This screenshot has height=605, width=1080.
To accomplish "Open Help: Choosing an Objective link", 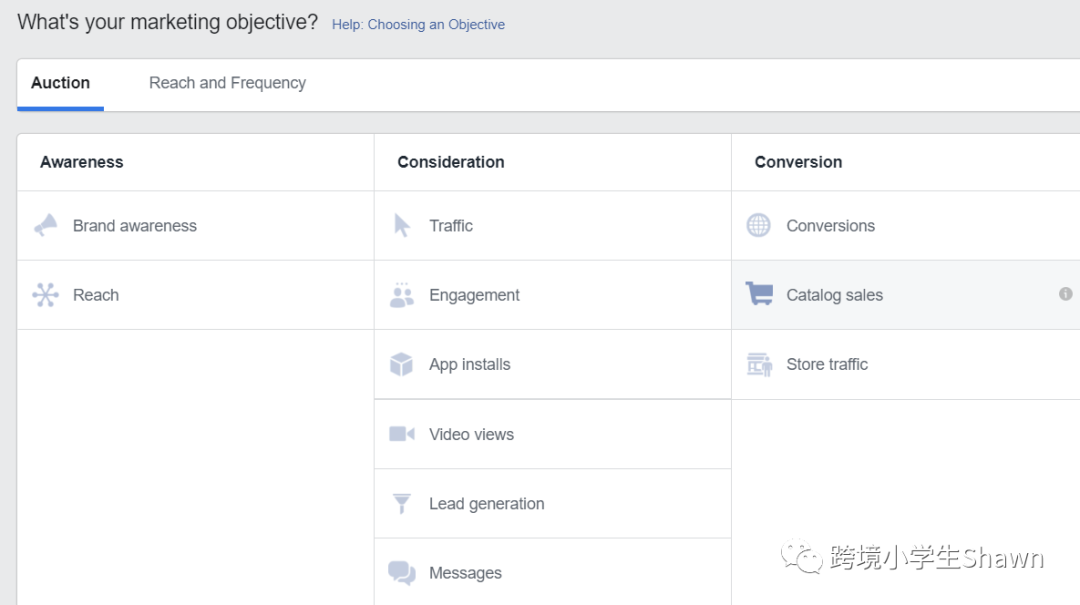I will [418, 24].
